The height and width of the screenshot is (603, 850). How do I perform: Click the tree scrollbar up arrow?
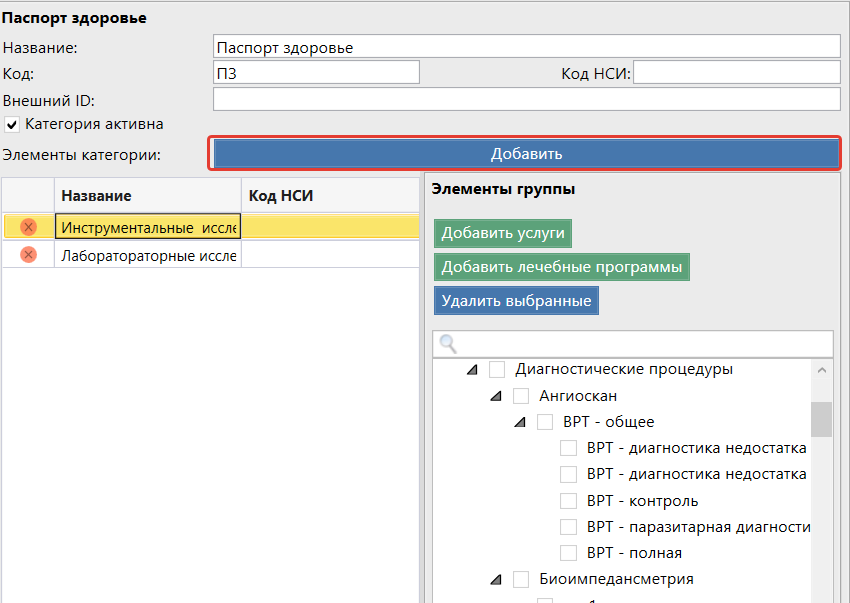point(821,370)
